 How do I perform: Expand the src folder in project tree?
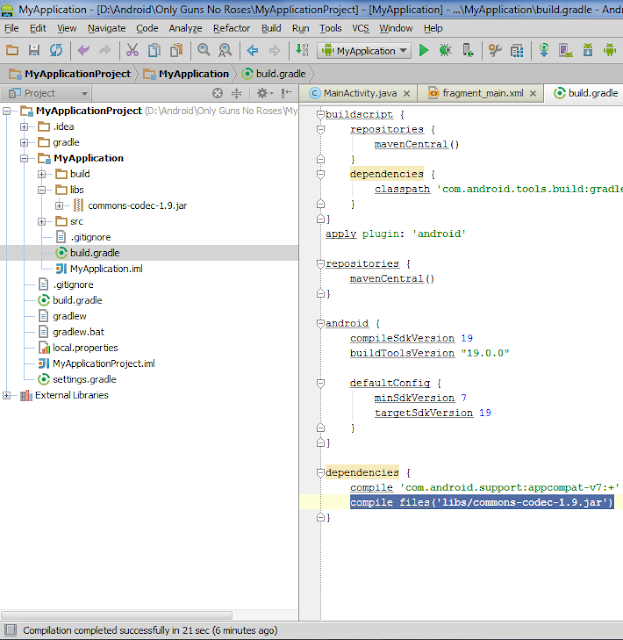coord(43,221)
